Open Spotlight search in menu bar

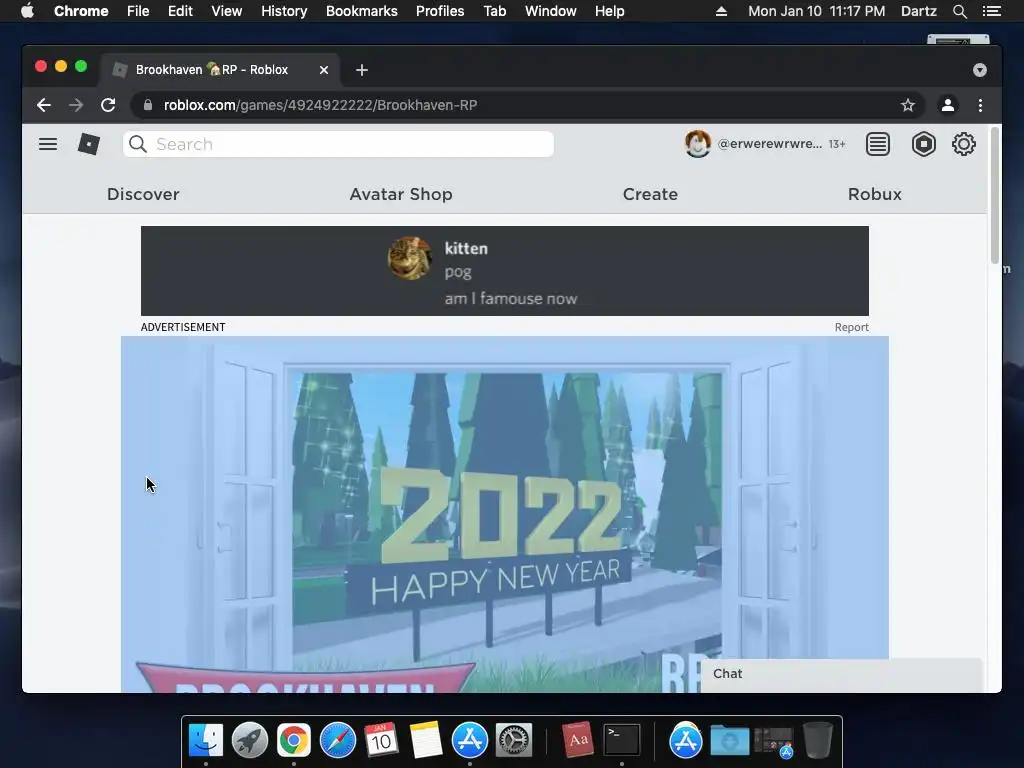coord(959,11)
